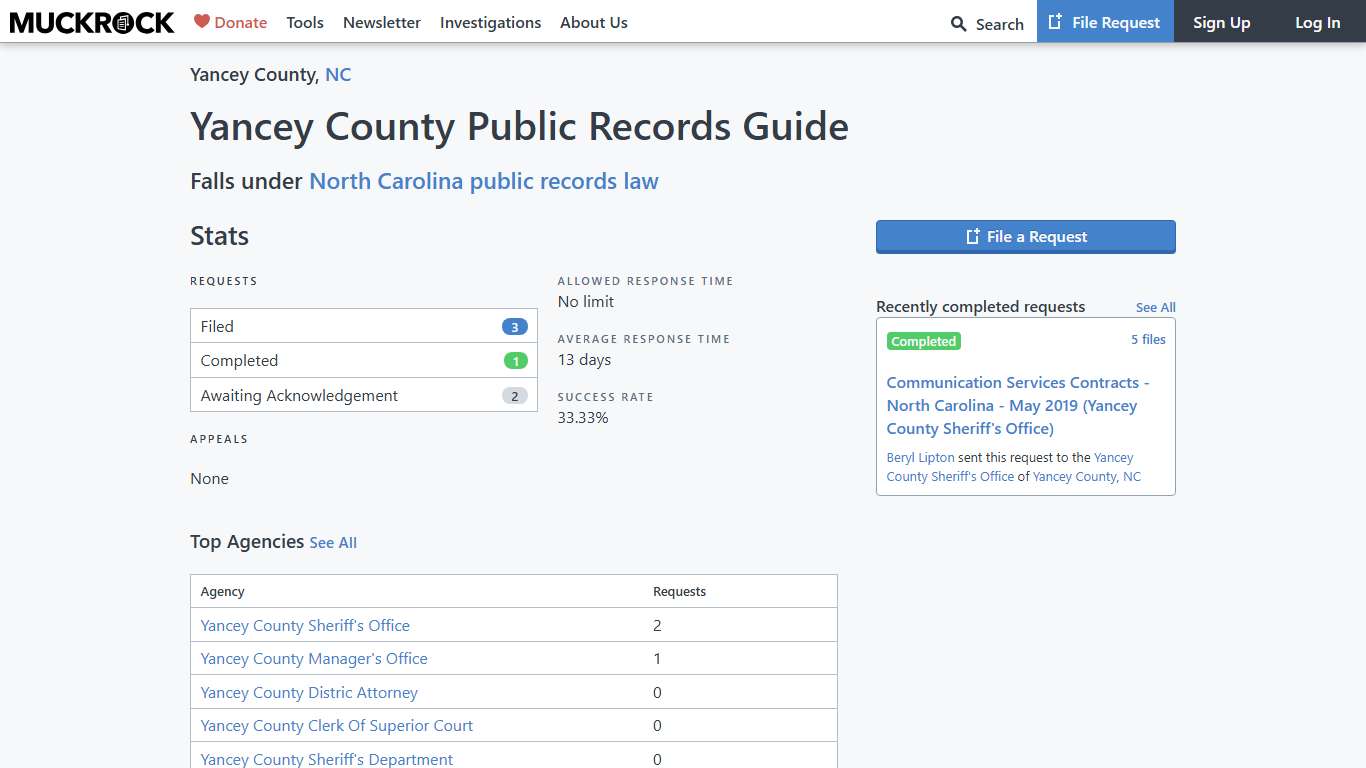This screenshot has height=768, width=1366.
Task: Open the About Us page
Action: point(594,22)
